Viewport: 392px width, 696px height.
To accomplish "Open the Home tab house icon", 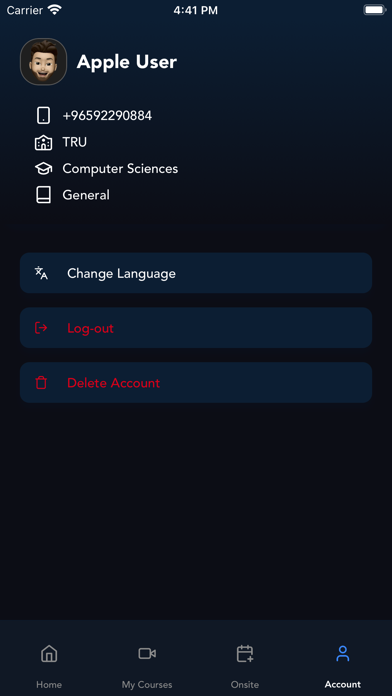I will (x=49, y=654).
